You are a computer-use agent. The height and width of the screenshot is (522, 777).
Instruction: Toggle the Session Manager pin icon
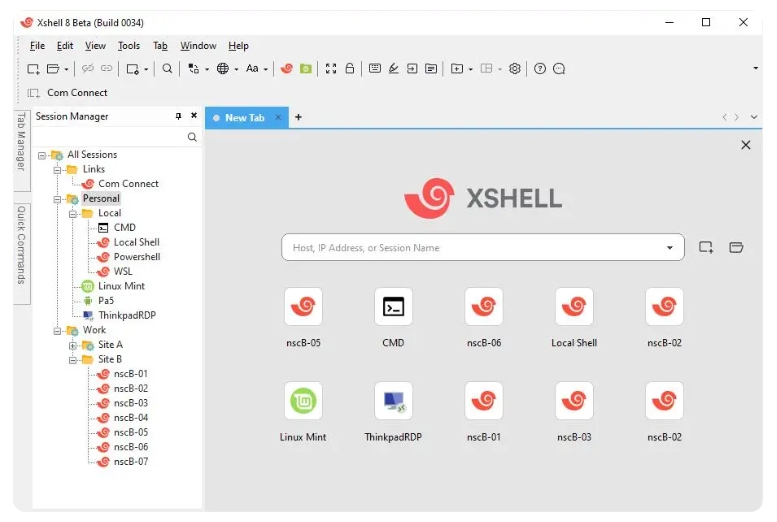178,116
